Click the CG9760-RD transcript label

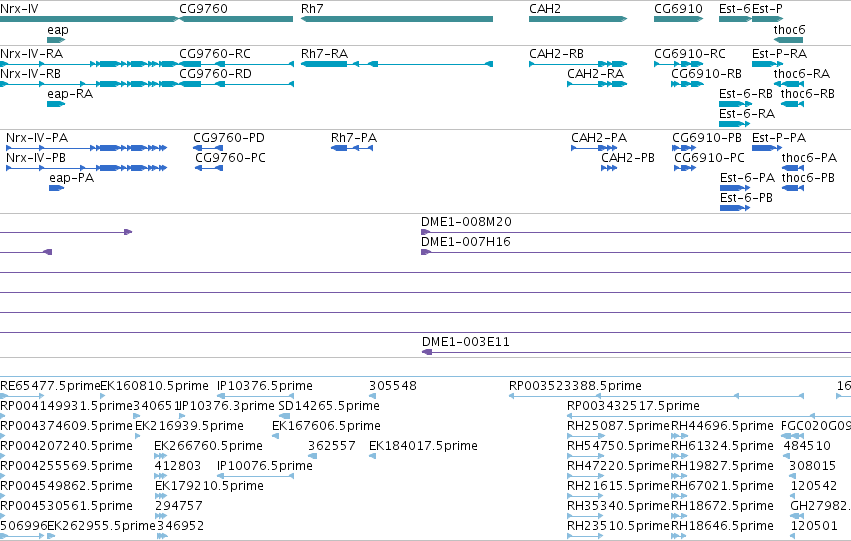tap(215, 74)
